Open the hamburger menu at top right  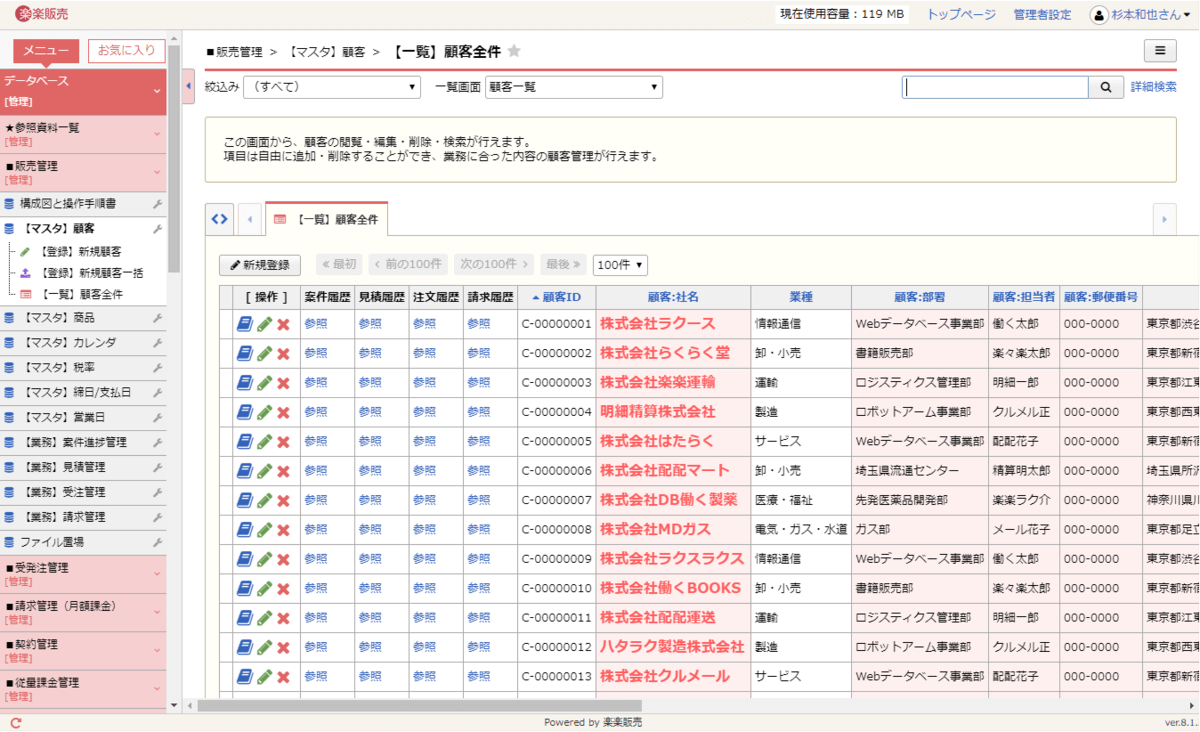(1159, 51)
